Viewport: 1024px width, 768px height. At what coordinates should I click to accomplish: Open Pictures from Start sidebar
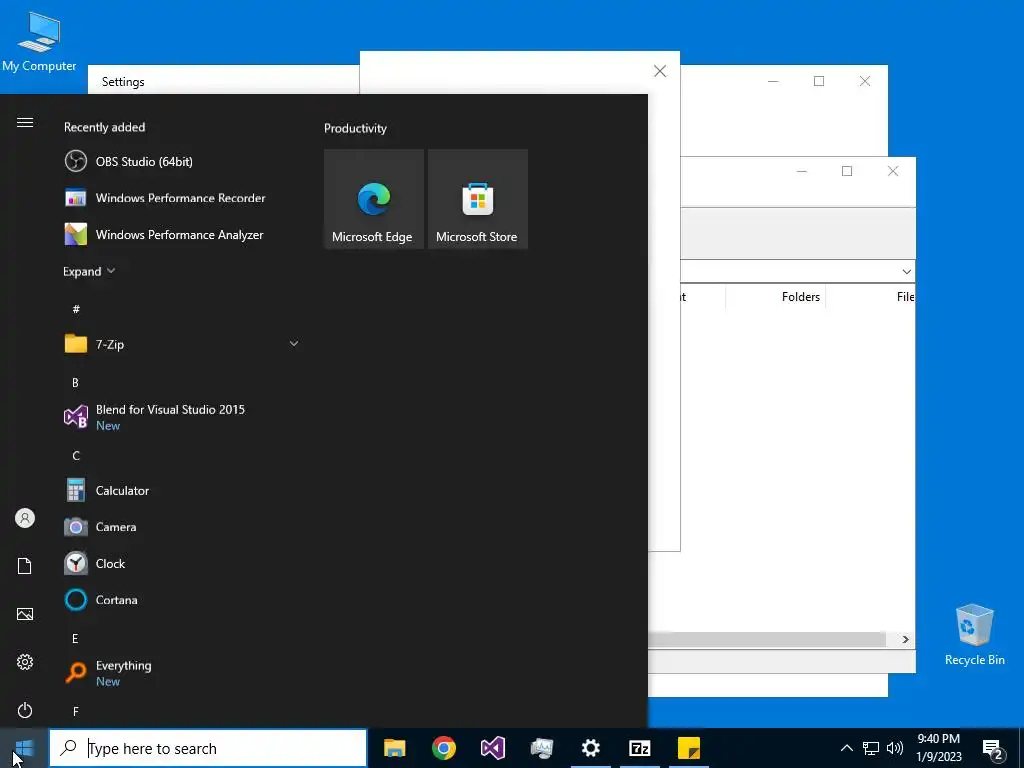pyautogui.click(x=25, y=614)
